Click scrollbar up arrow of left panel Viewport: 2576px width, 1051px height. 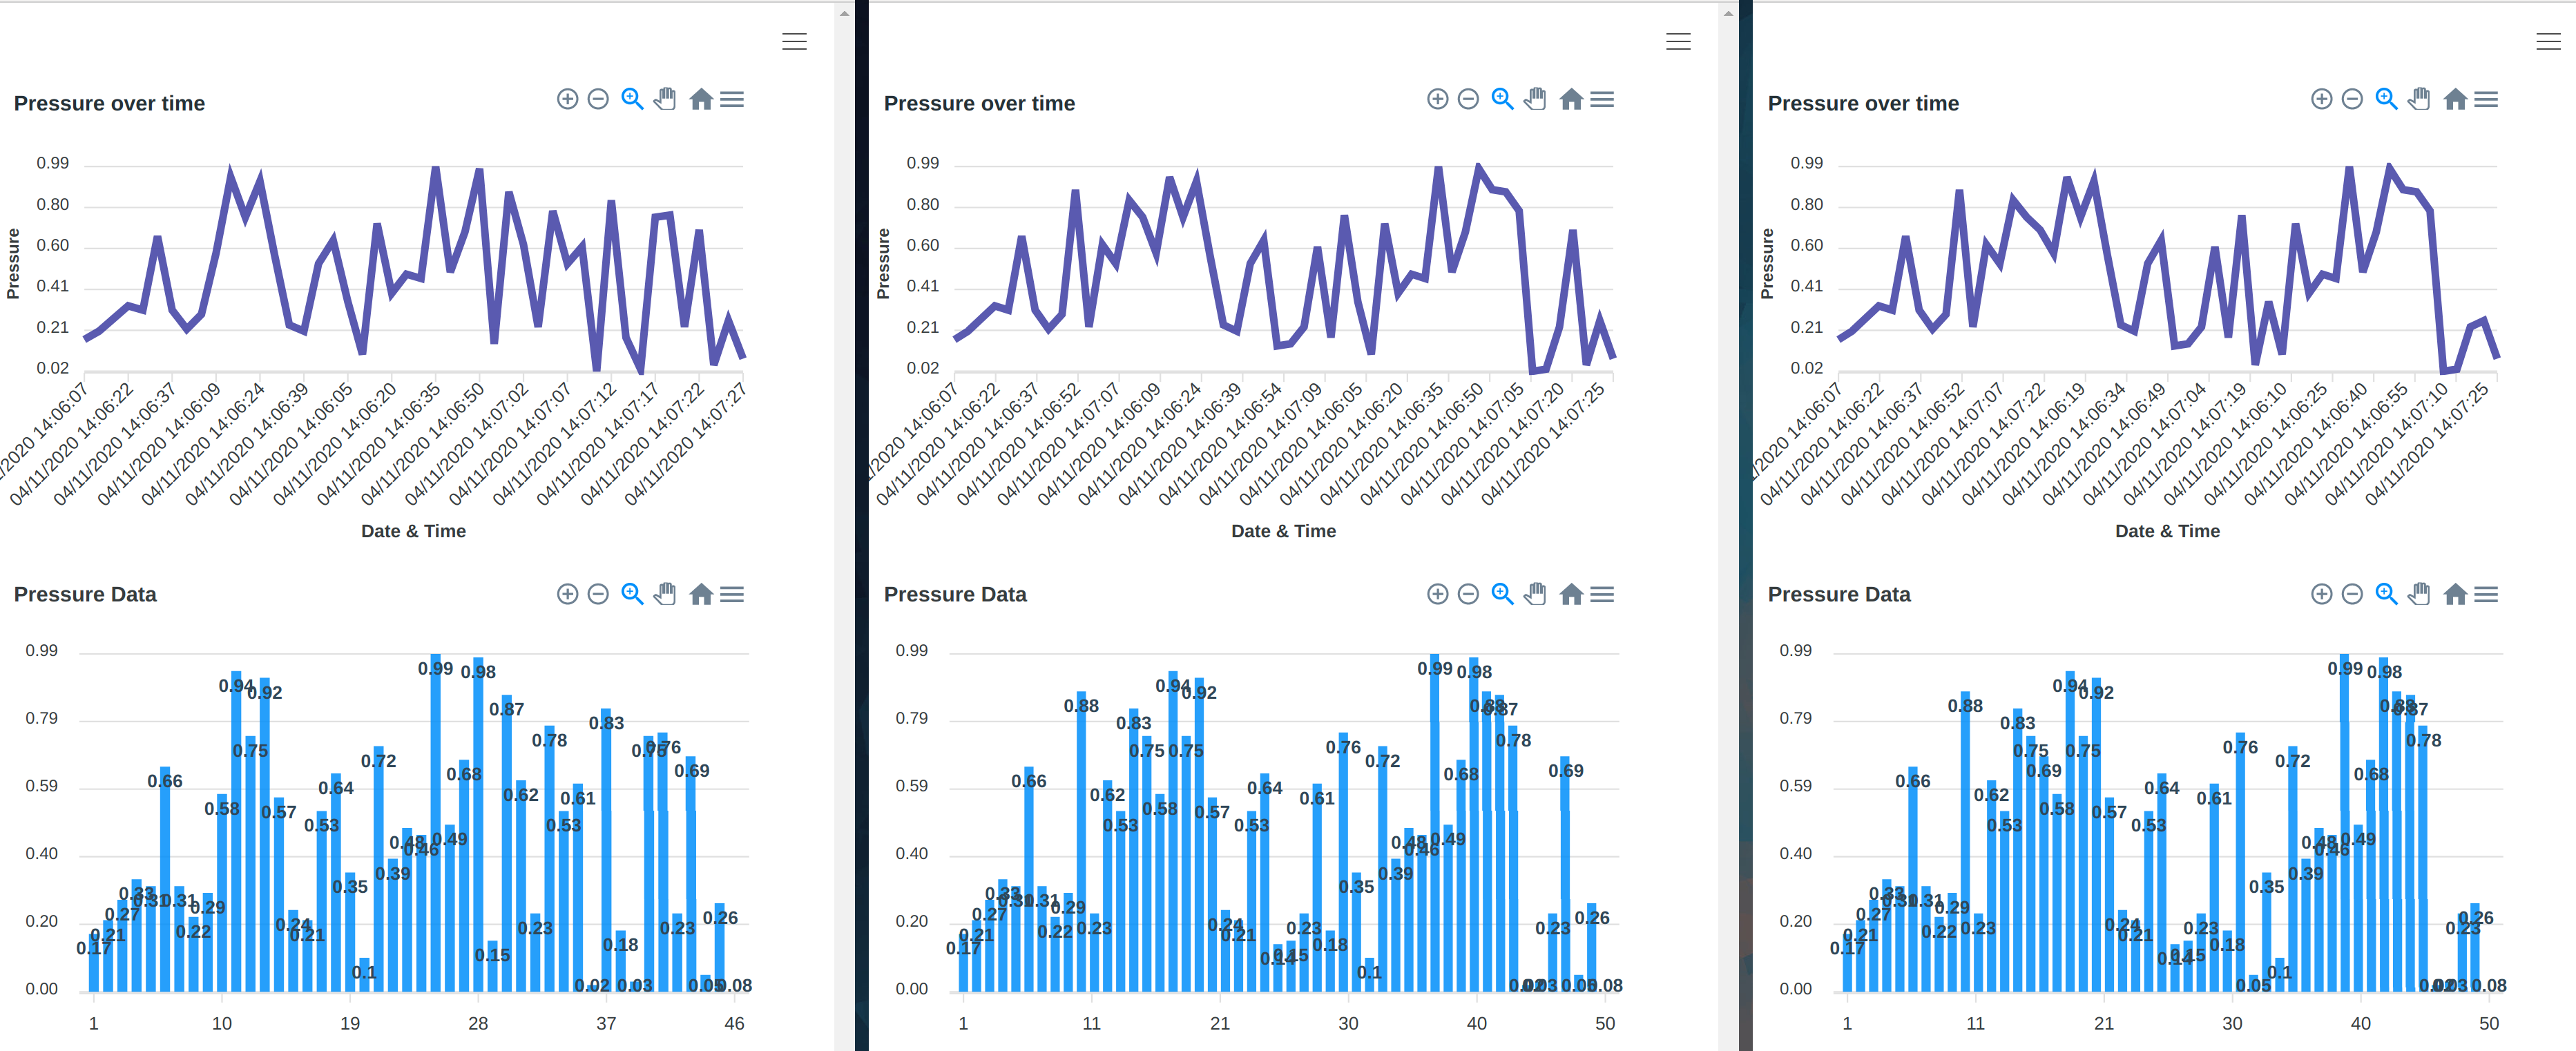pos(844,14)
